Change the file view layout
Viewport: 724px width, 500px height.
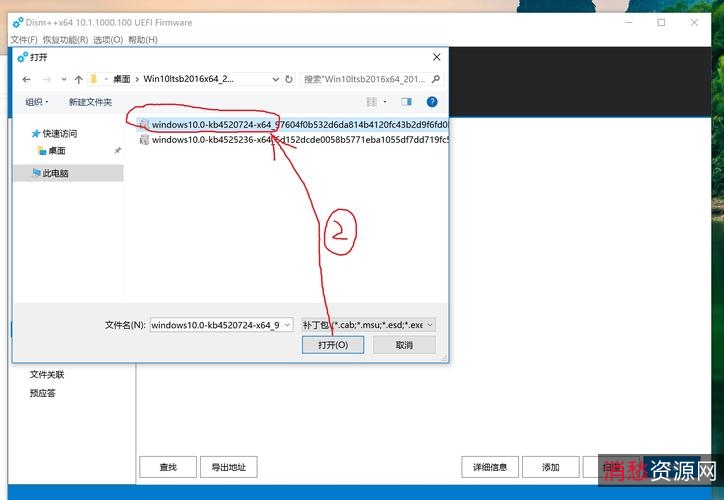point(372,102)
